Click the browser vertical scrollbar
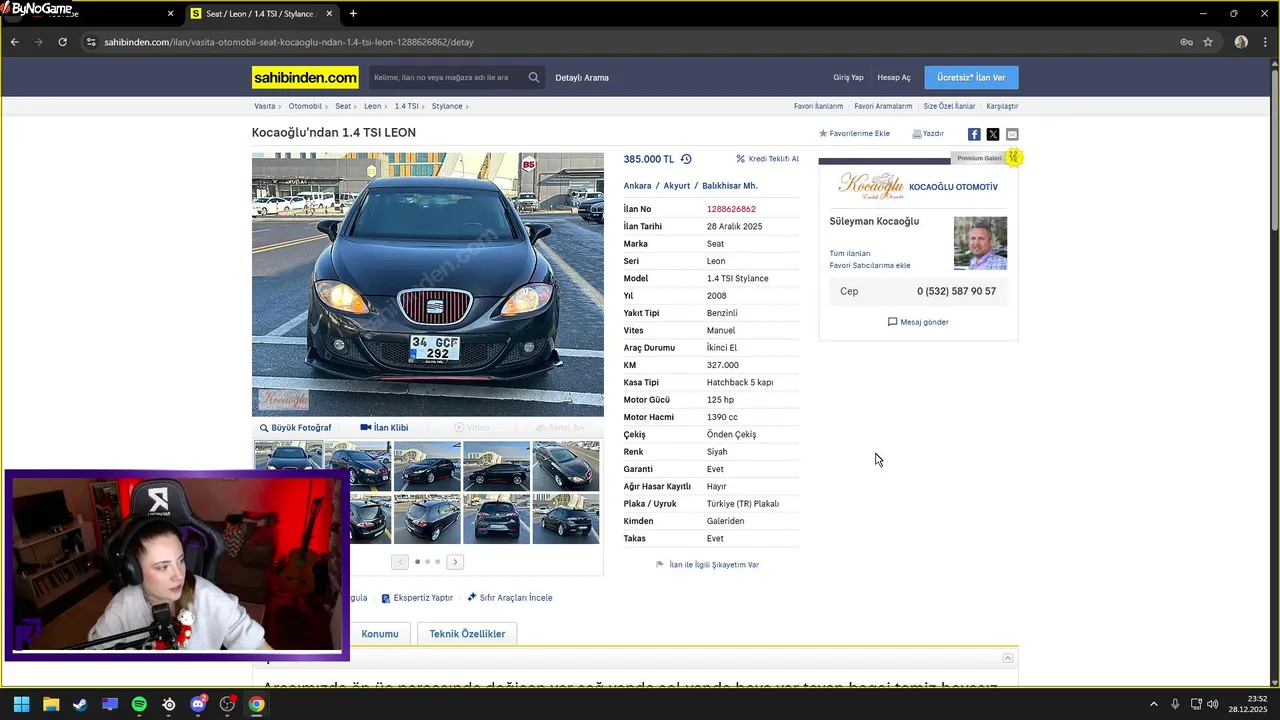Screen dimensions: 1280x720 1274,150
